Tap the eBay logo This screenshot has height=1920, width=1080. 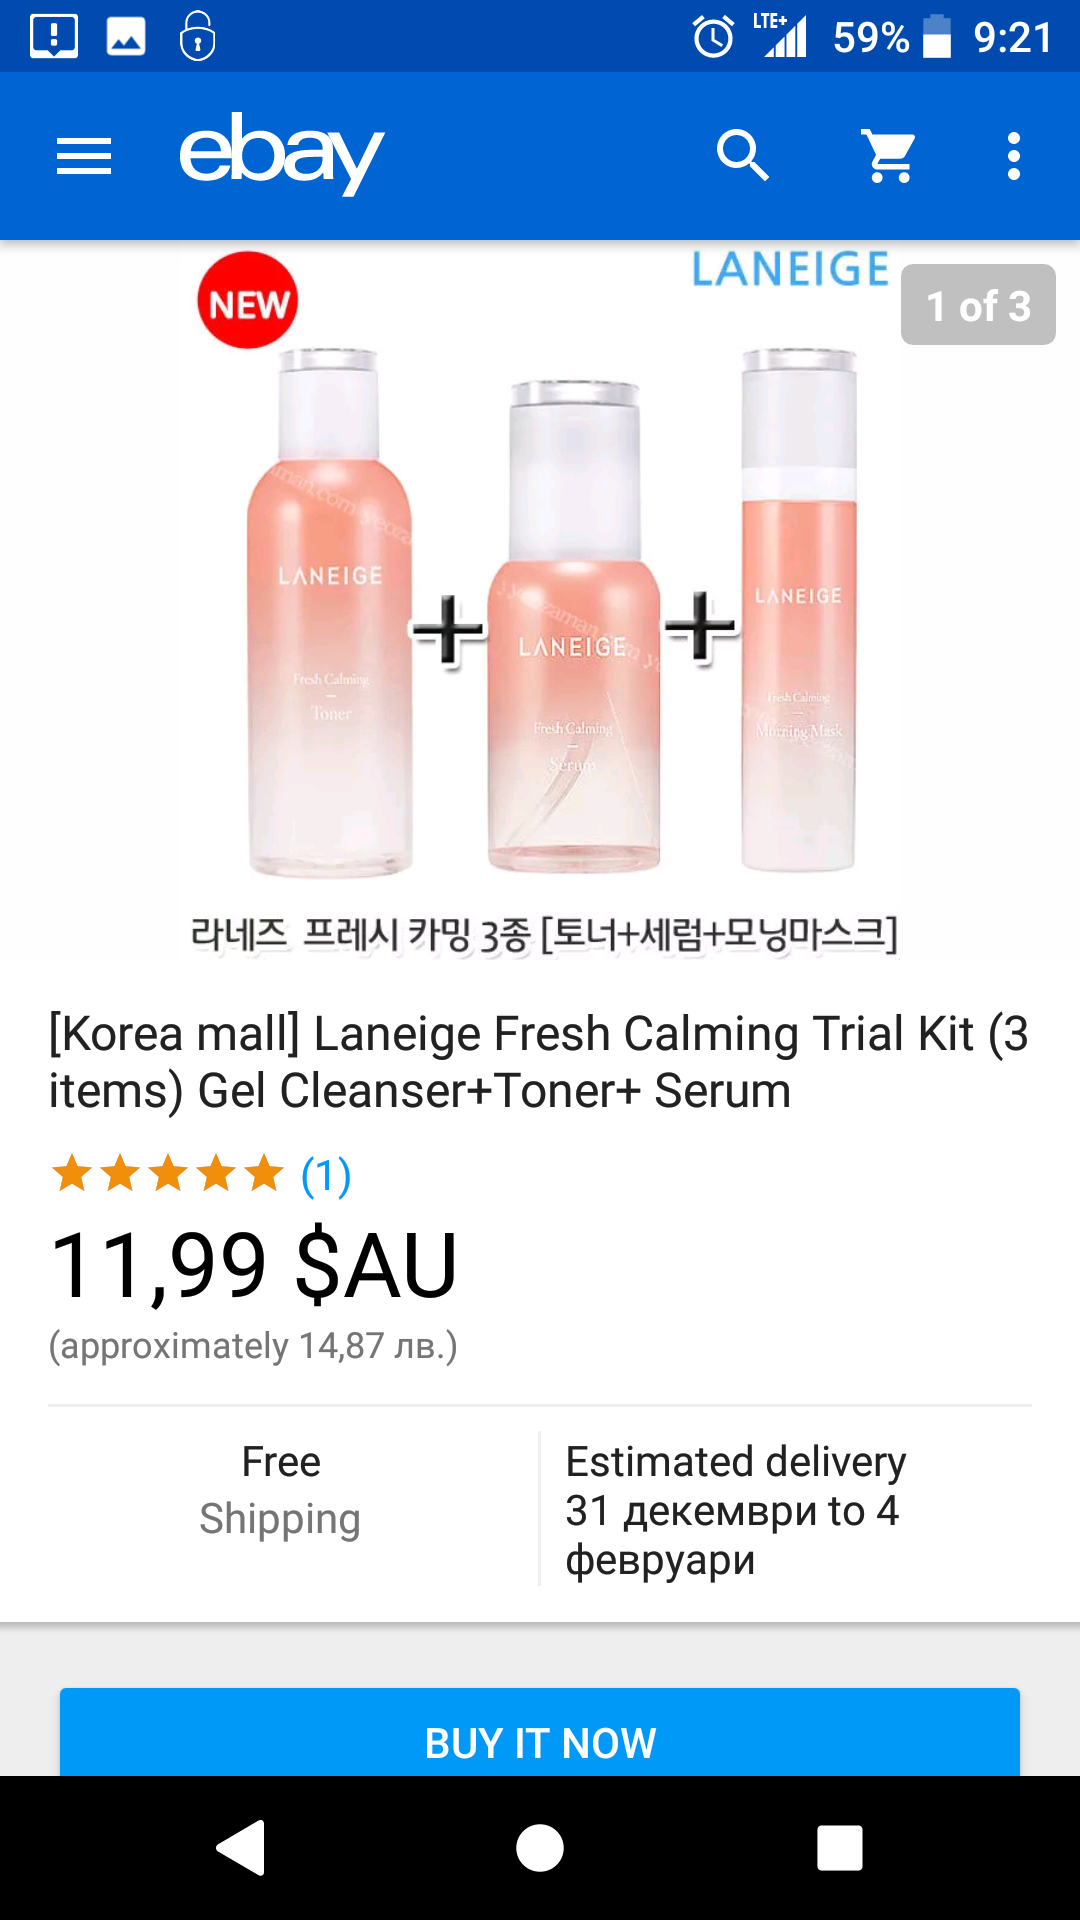pyautogui.click(x=281, y=153)
